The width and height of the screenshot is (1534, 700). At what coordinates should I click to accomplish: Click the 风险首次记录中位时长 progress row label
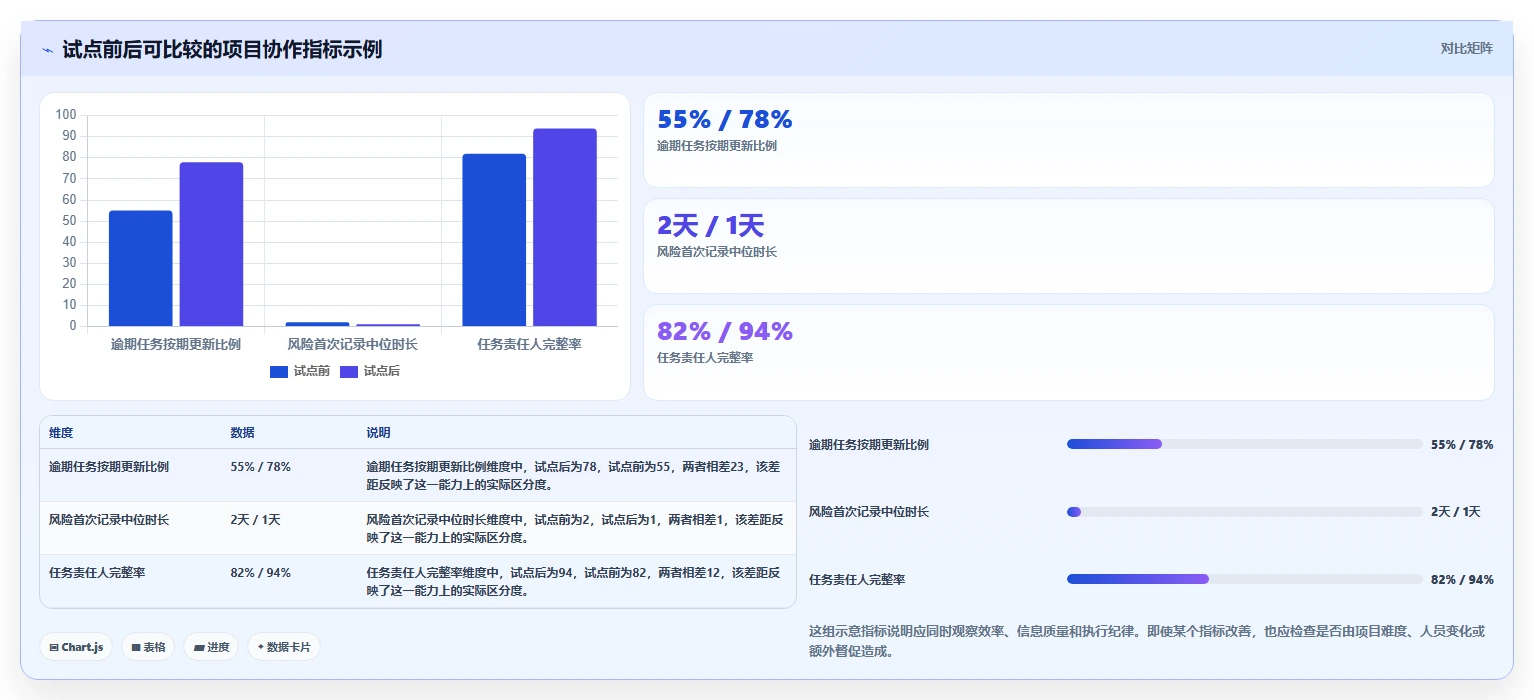point(869,512)
